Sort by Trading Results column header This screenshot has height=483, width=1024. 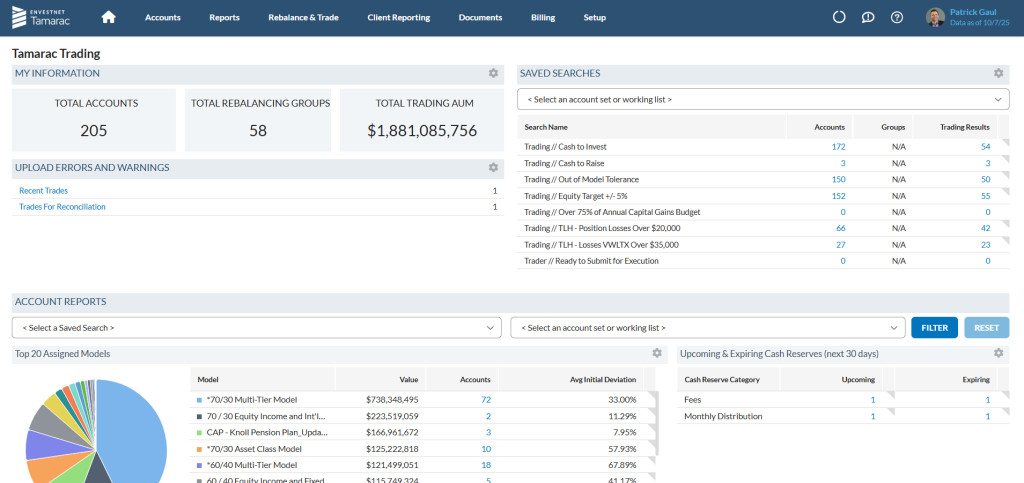click(965, 127)
